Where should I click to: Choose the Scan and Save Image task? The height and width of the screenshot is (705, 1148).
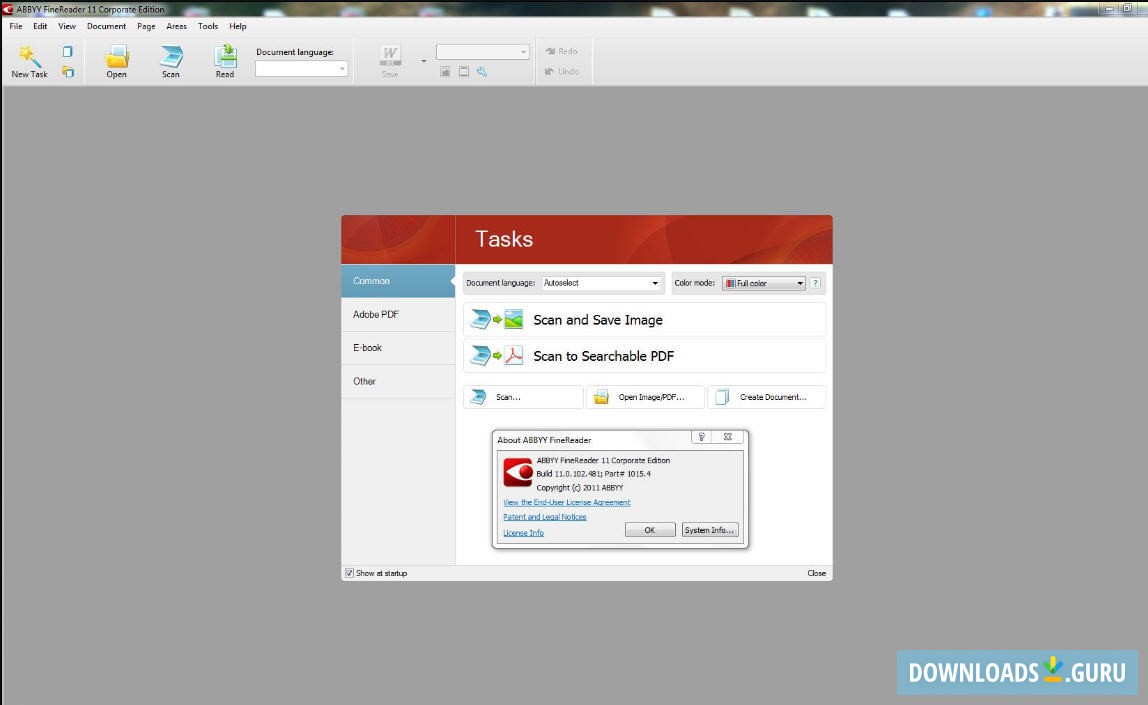coord(644,320)
